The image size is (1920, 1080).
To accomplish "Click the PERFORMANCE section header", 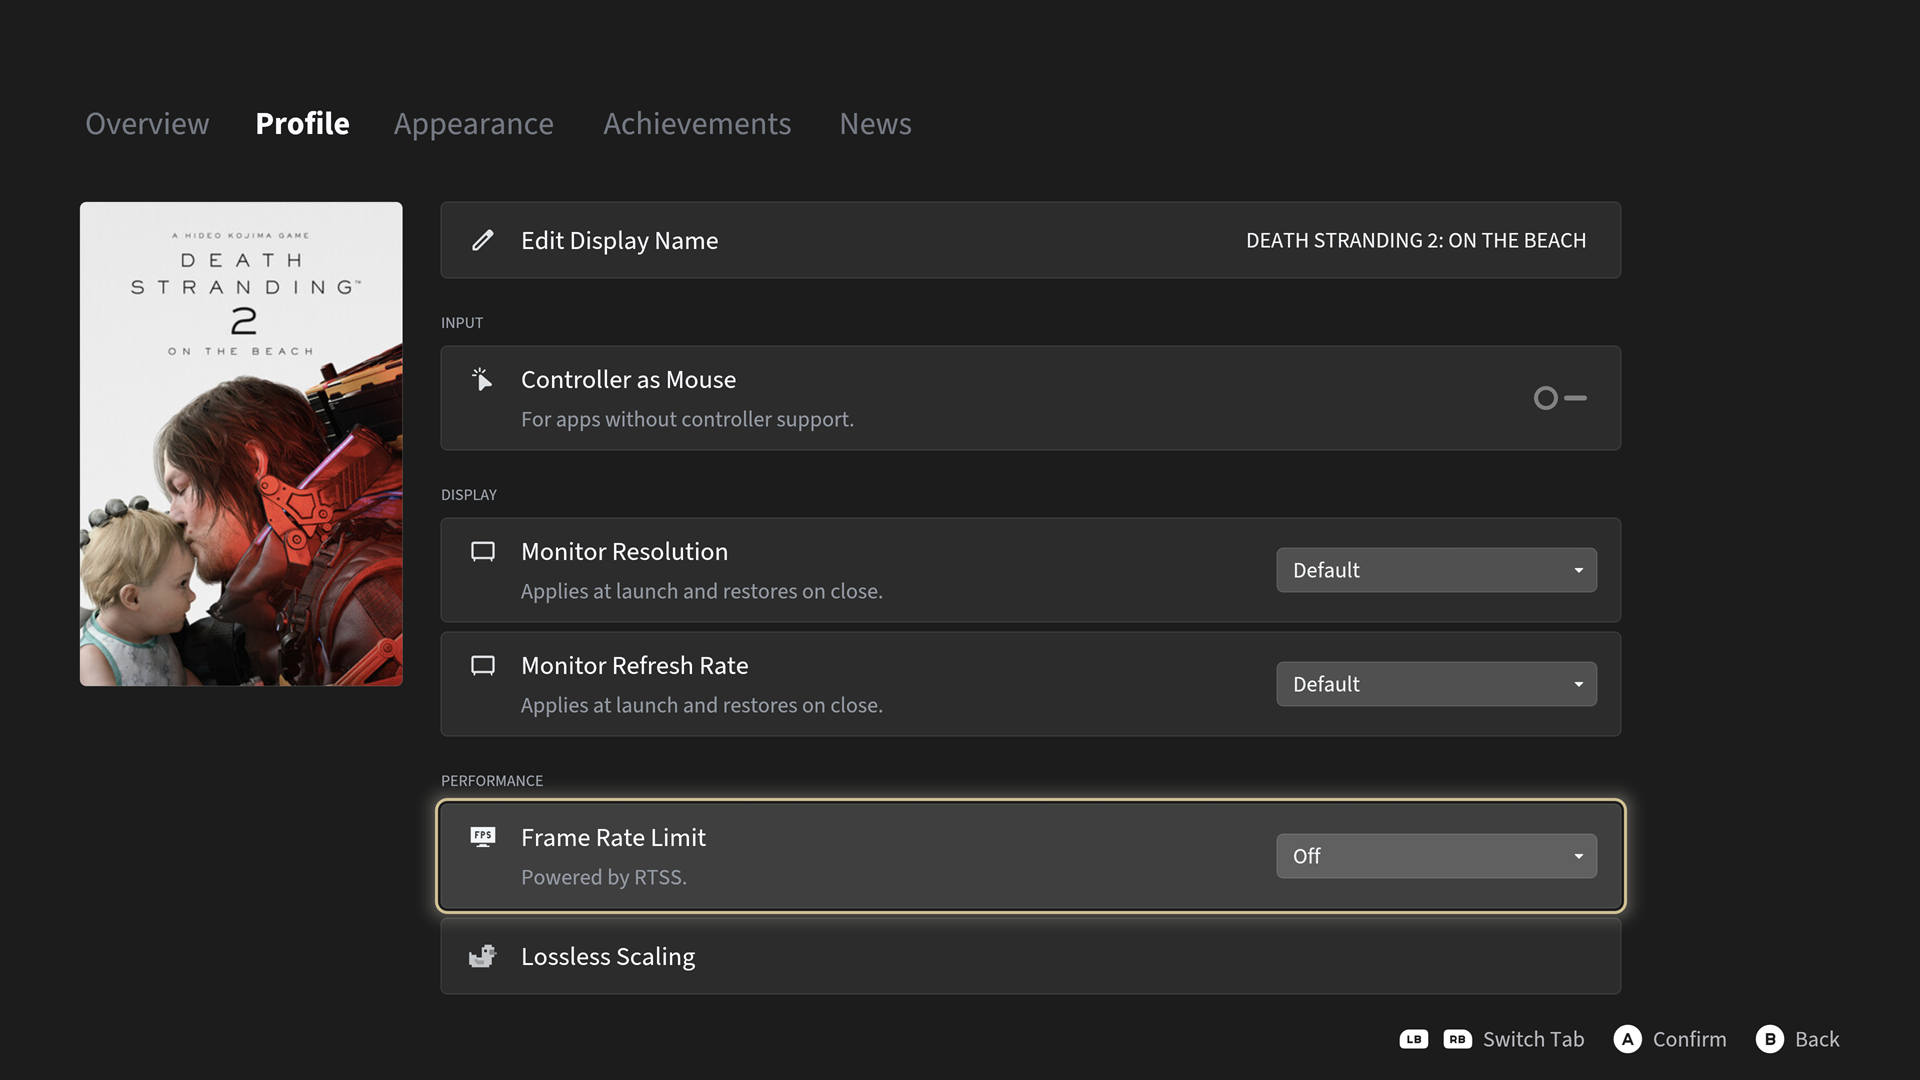I will pyautogui.click(x=492, y=780).
